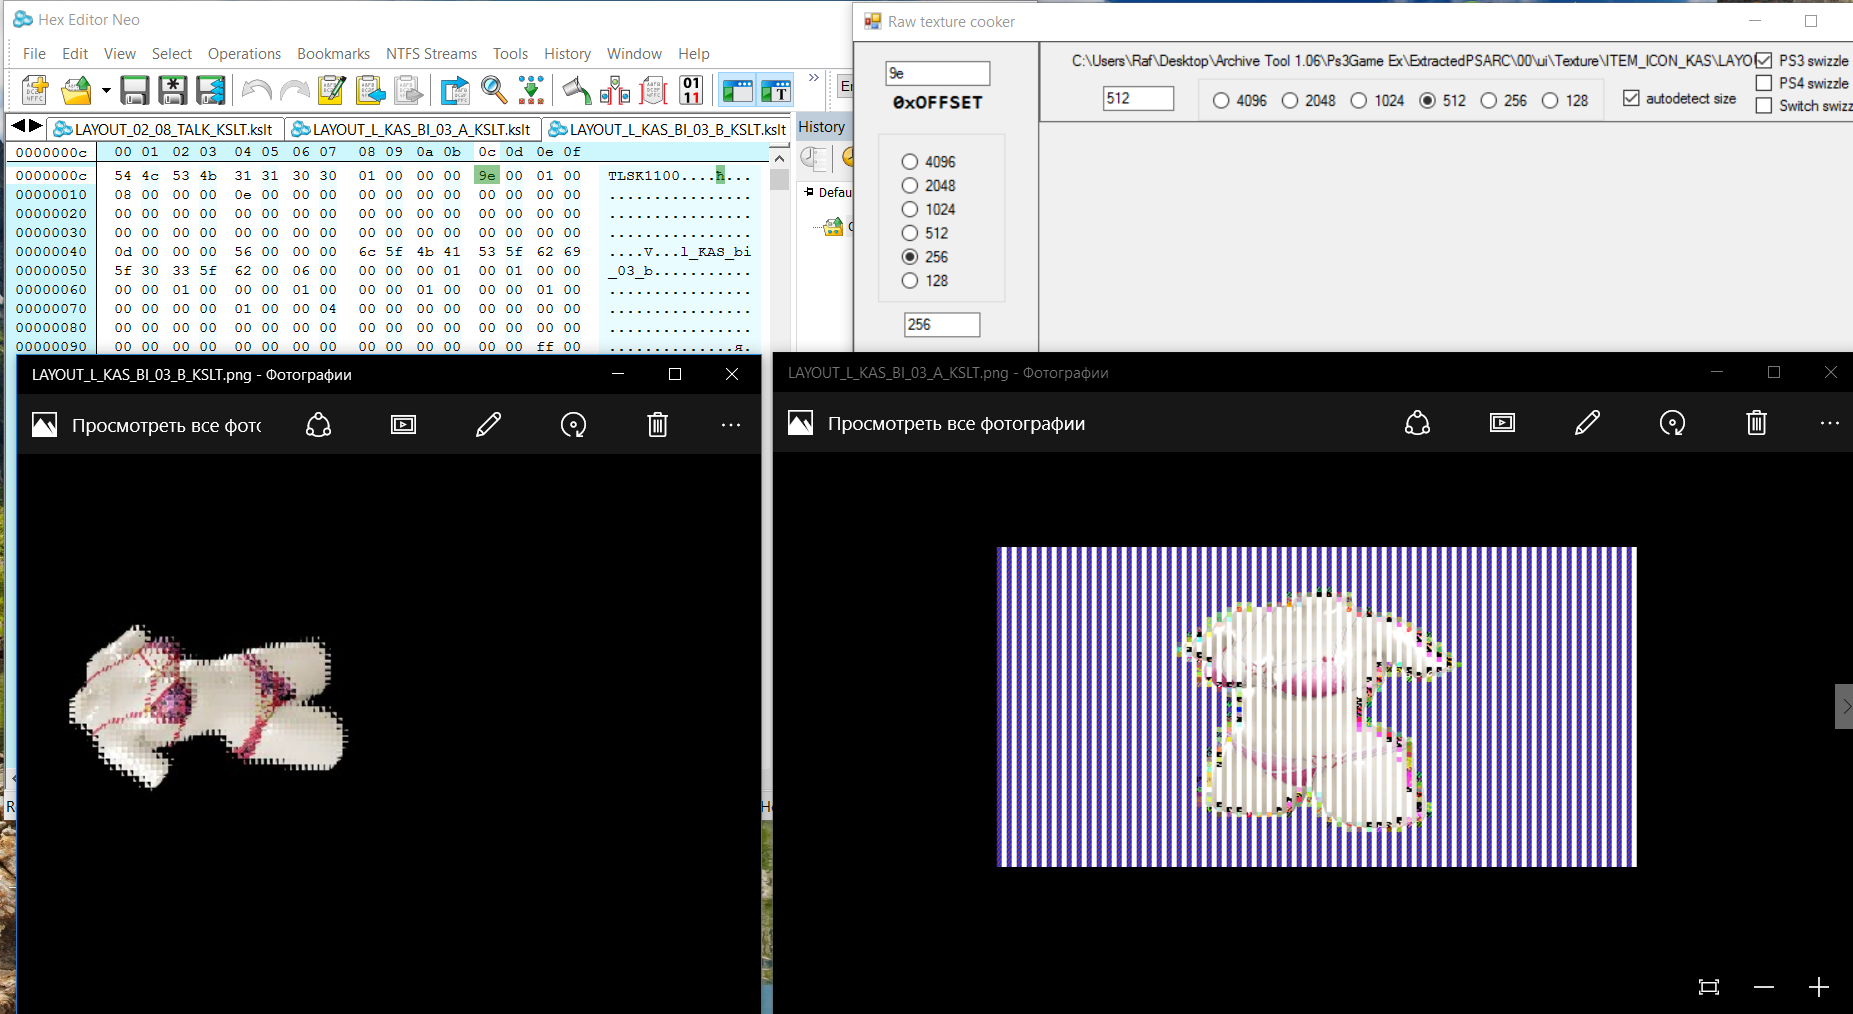Click the Export icon with blue arrow

coord(455,90)
